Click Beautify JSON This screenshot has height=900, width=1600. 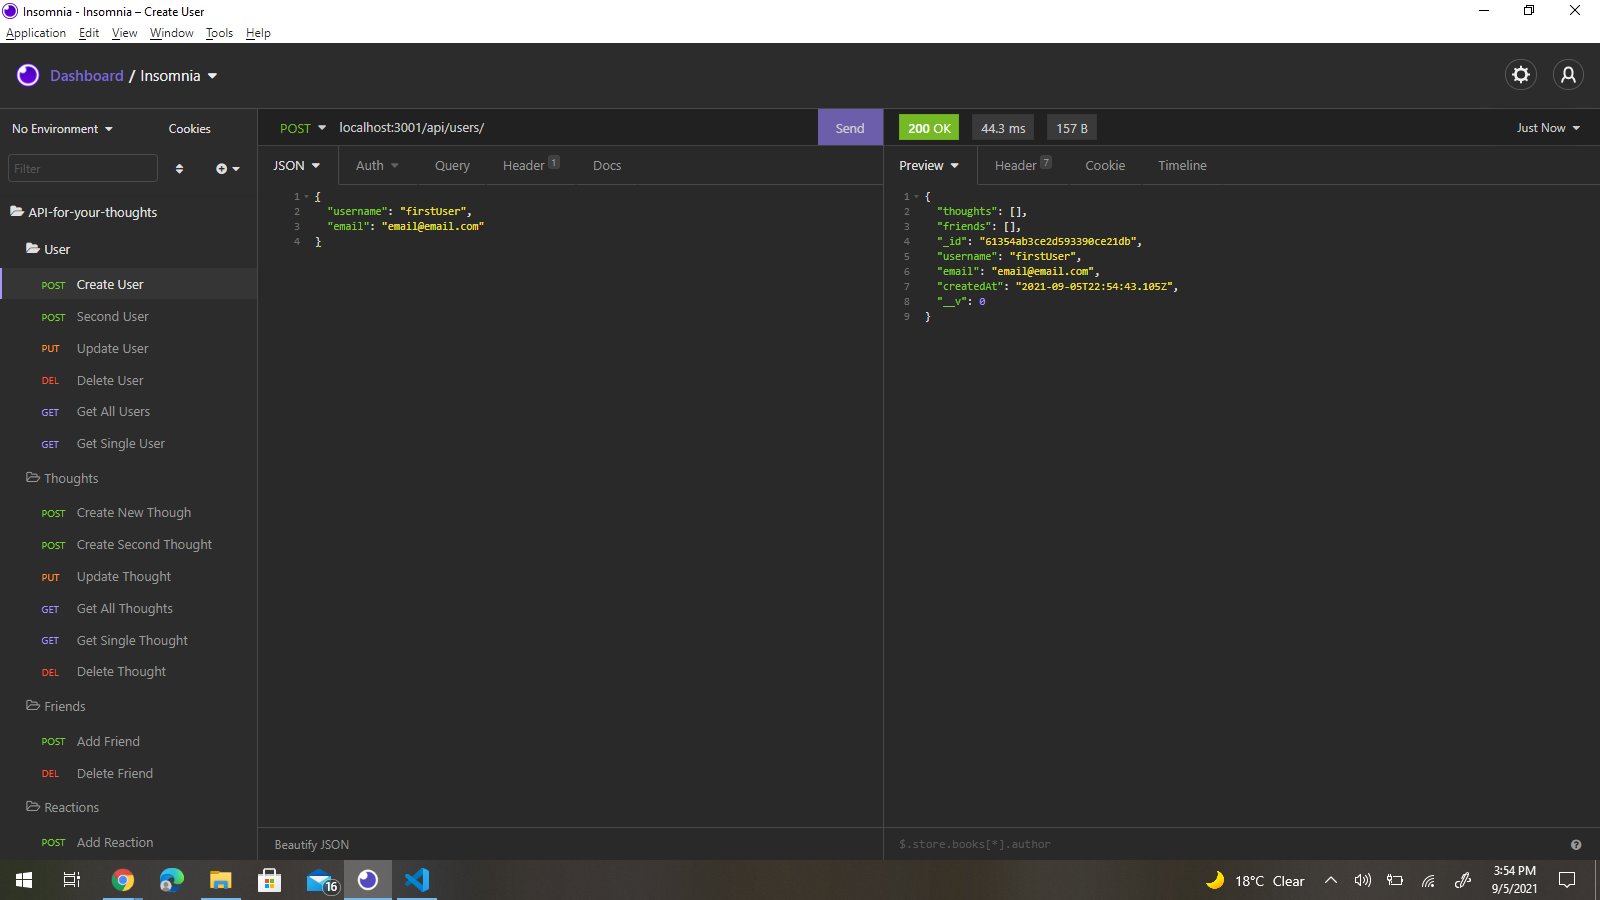[x=312, y=845]
